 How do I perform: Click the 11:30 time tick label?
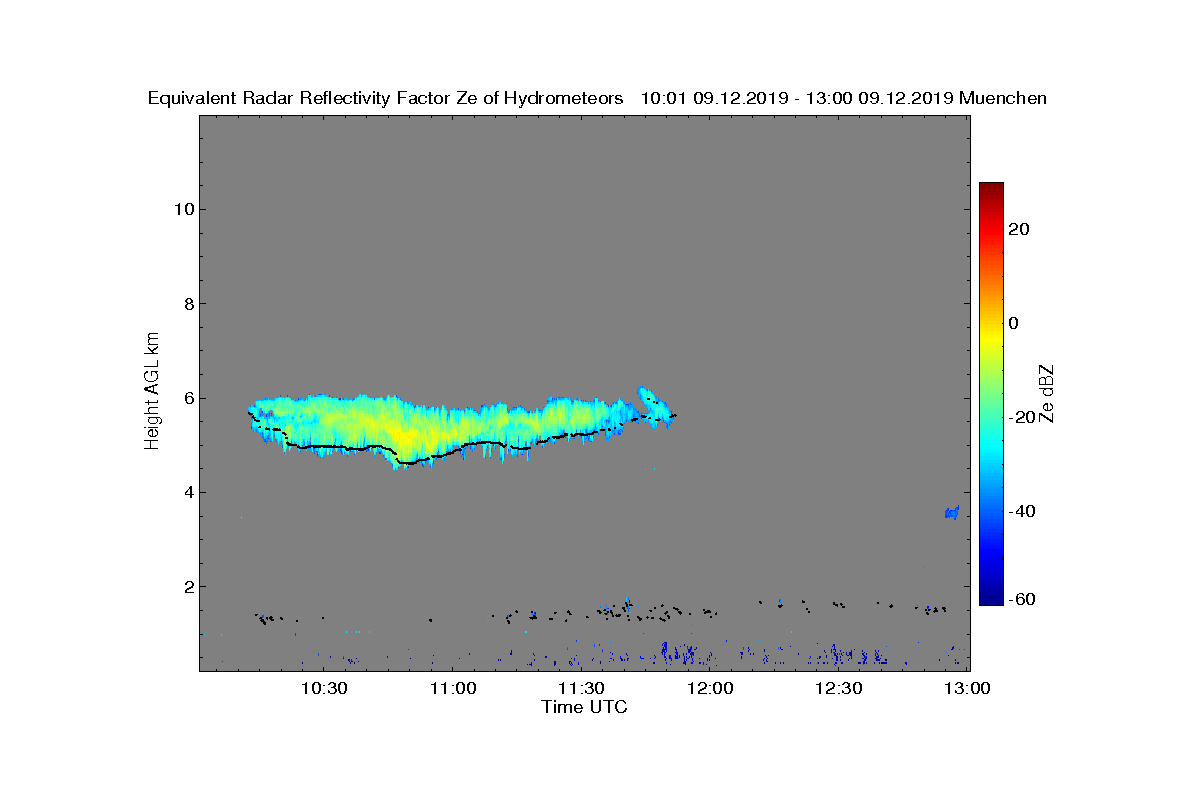581,689
